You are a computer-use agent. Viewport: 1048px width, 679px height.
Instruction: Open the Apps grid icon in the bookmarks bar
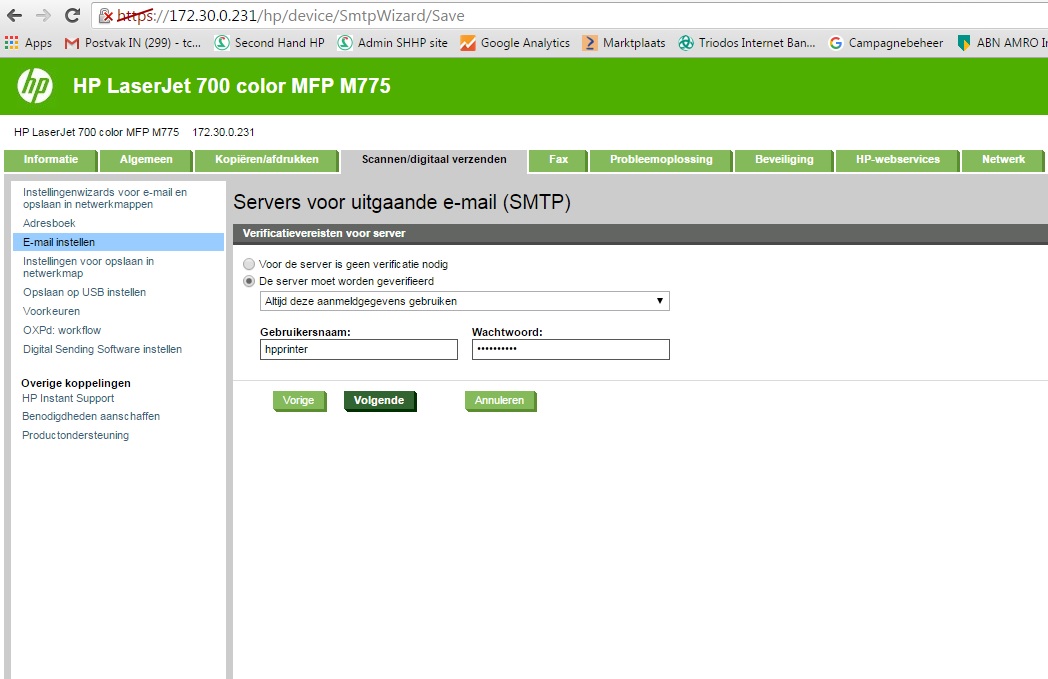point(11,43)
